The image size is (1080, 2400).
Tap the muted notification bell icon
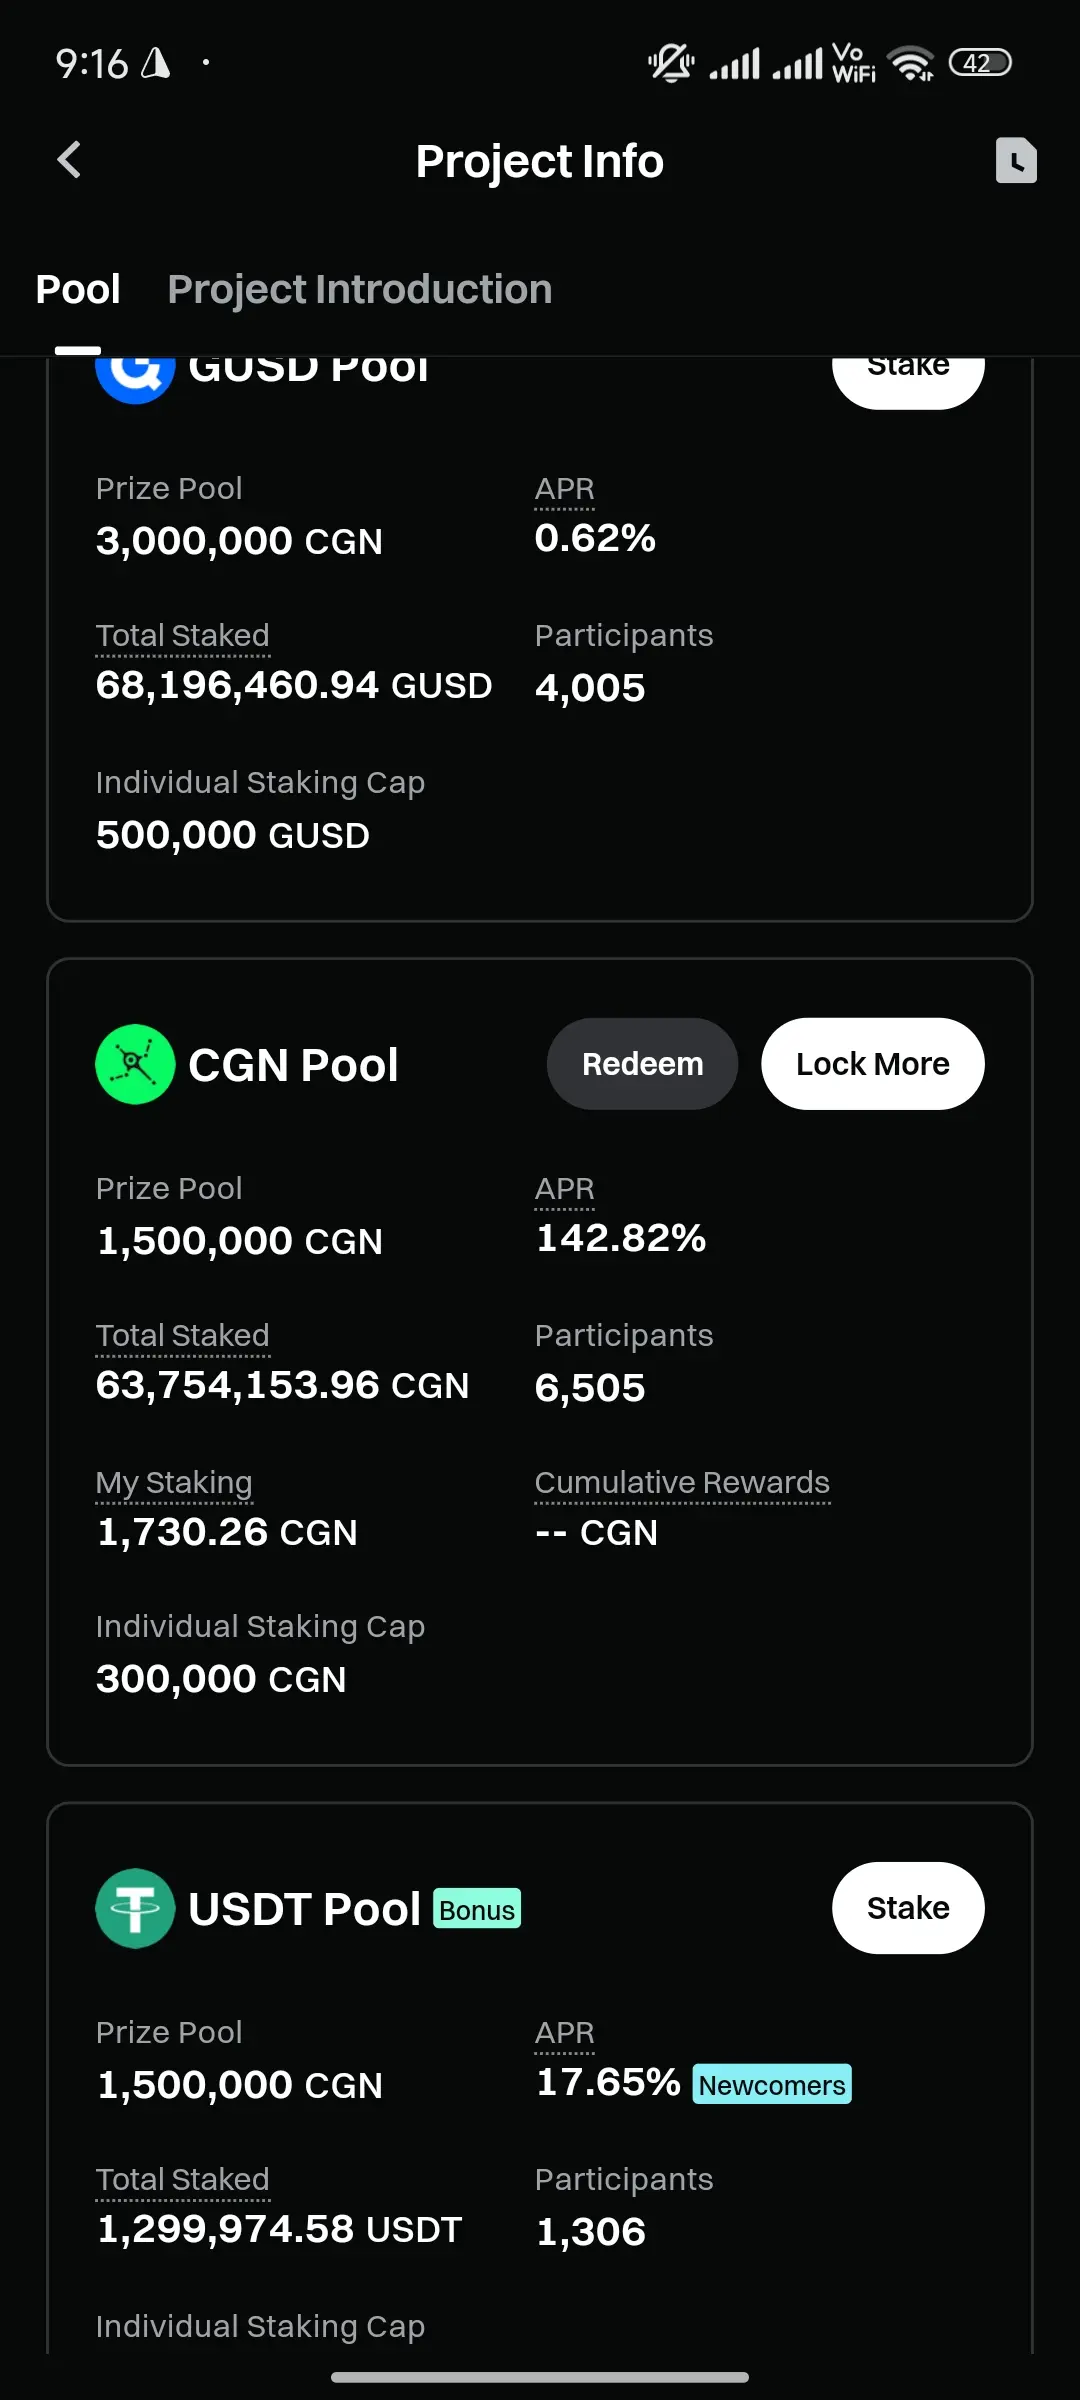tap(671, 63)
